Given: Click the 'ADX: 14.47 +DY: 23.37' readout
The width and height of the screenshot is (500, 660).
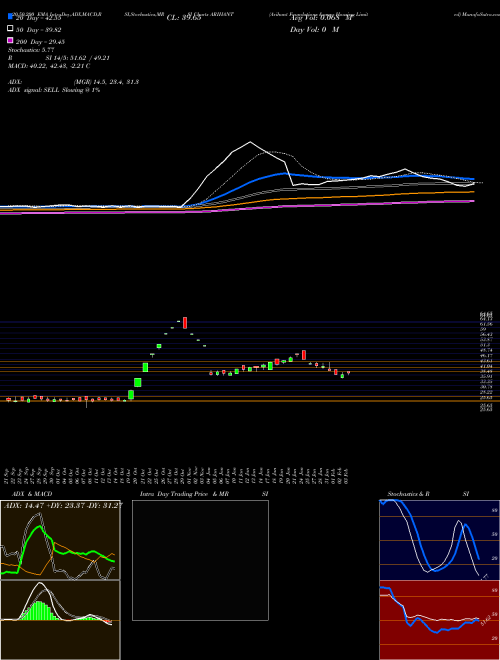Looking at the screenshot, I should click(x=63, y=505).
